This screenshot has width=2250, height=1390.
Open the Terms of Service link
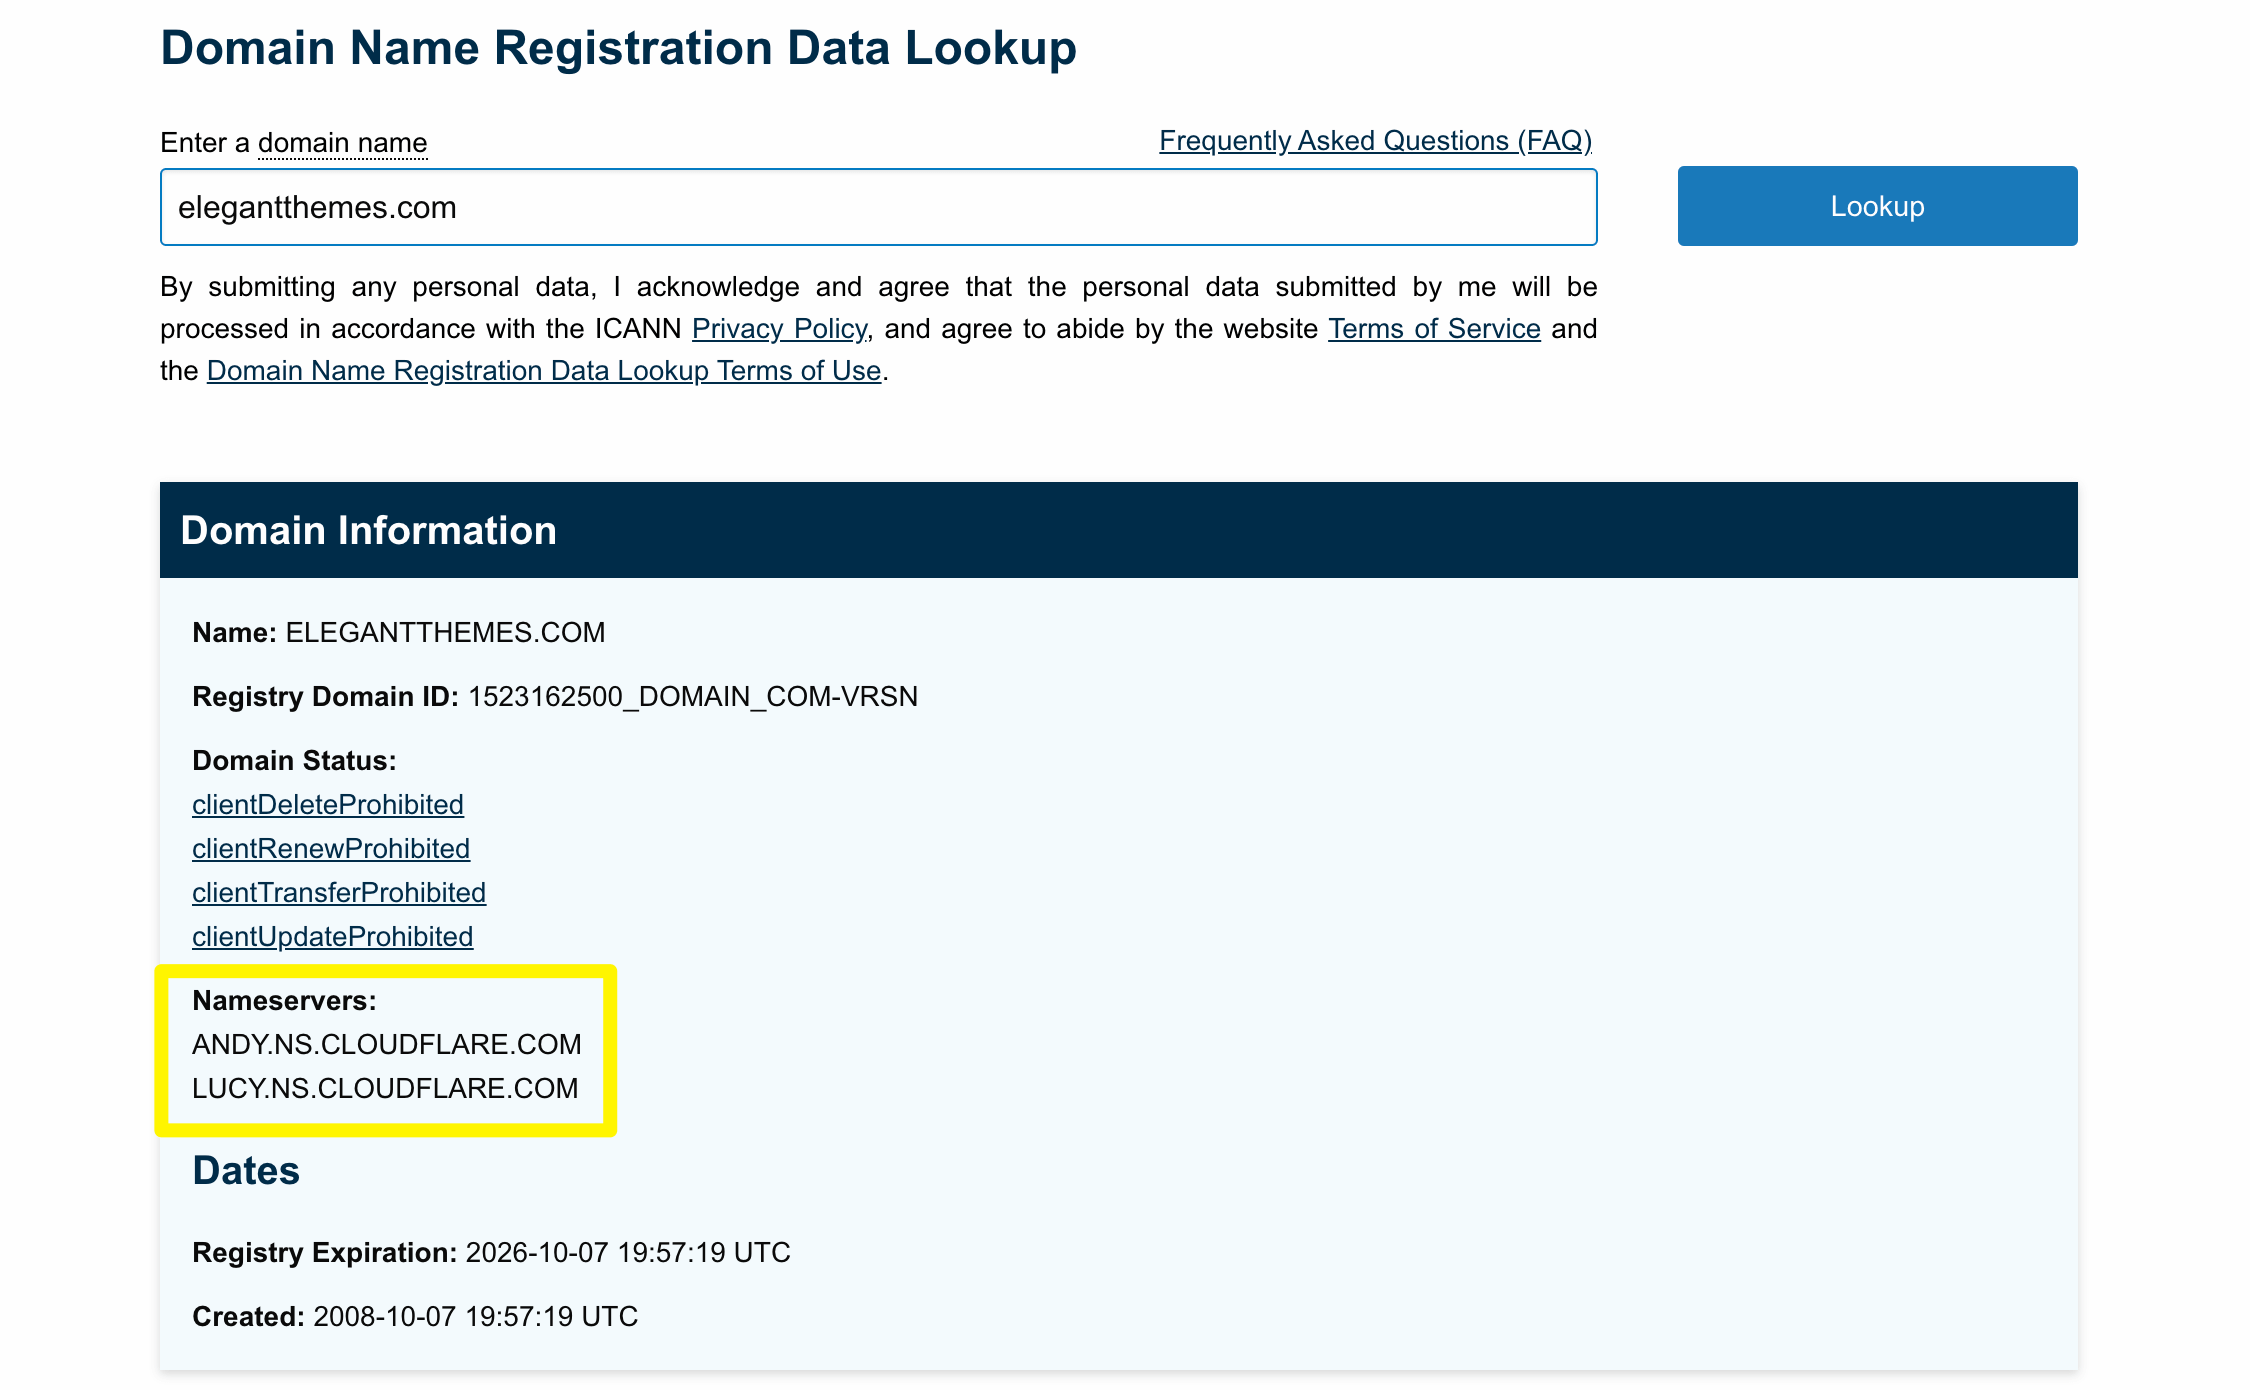click(1434, 329)
